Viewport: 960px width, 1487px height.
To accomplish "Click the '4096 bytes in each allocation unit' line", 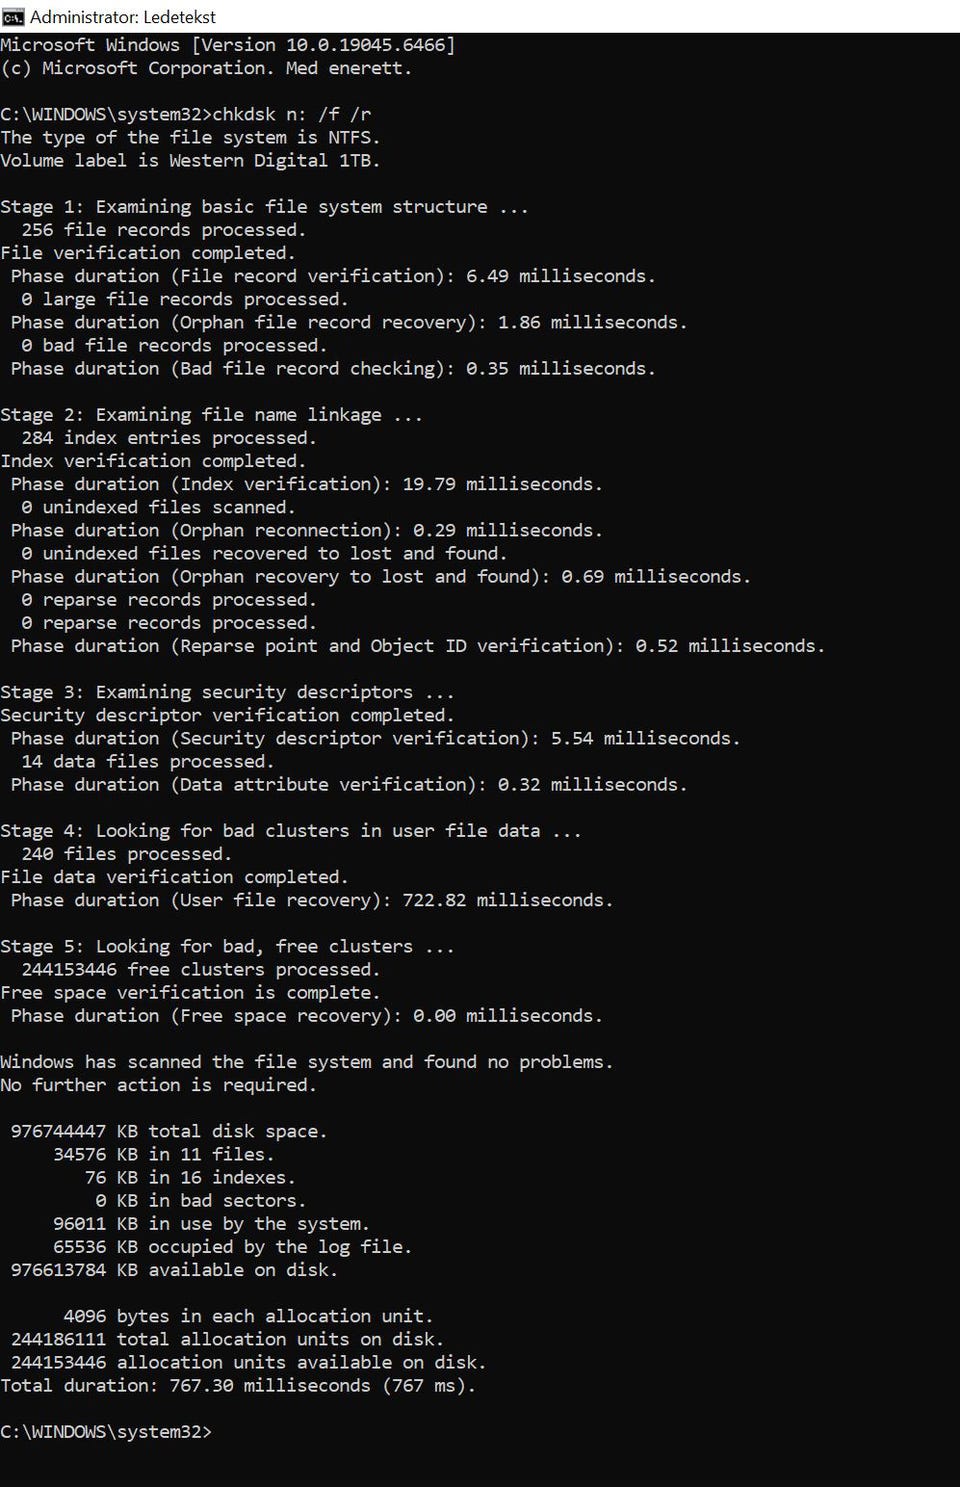I will (x=248, y=1316).
